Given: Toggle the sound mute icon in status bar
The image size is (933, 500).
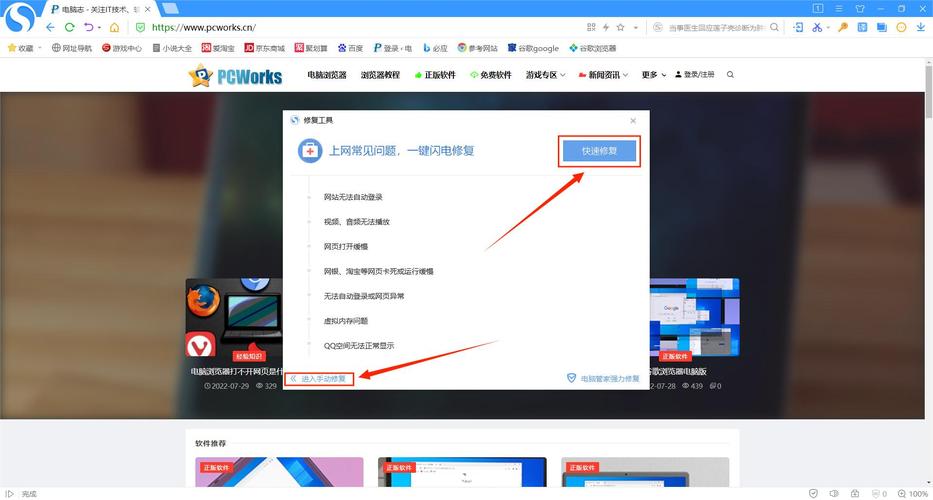Looking at the screenshot, I should pyautogui.click(x=834, y=493).
